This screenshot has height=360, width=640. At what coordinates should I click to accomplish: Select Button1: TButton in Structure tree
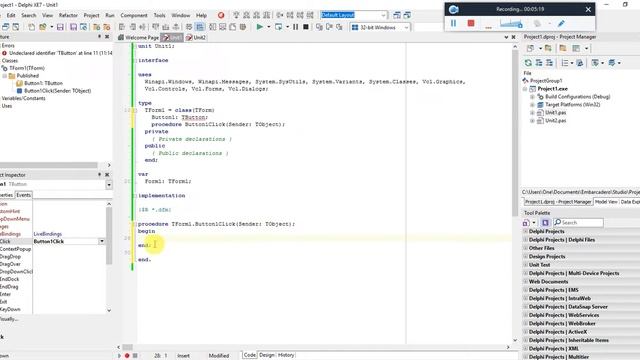[x=43, y=83]
